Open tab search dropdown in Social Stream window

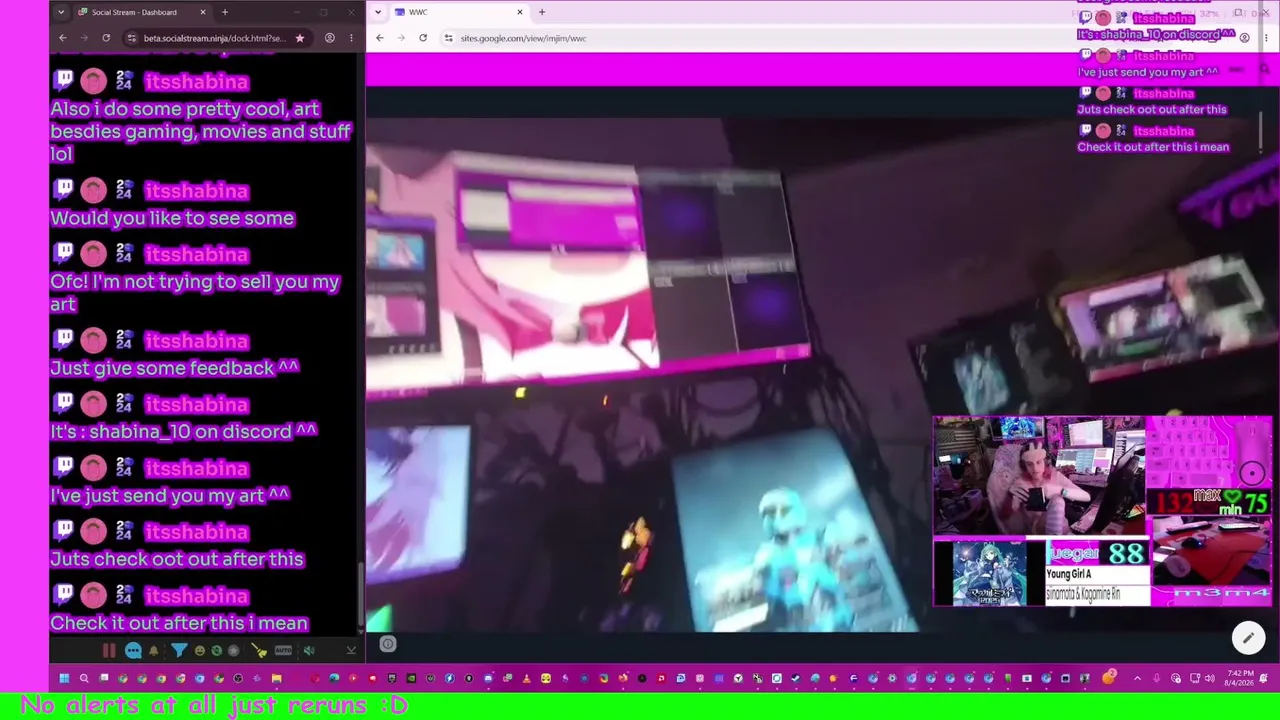tap(61, 12)
